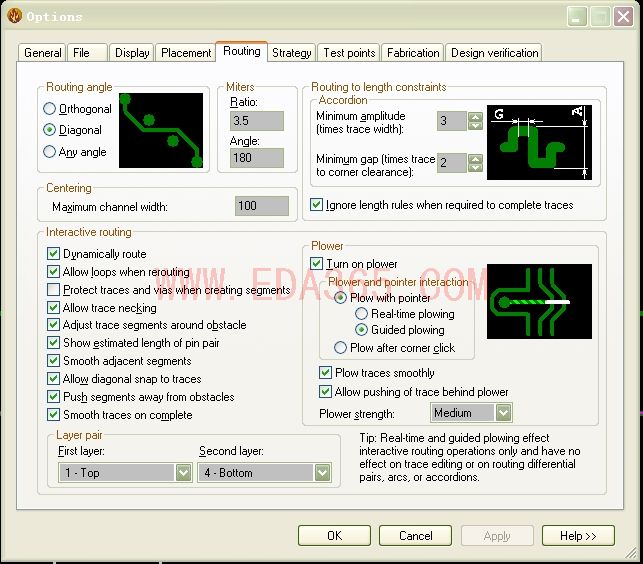The image size is (643, 564).
Task: Click the accordion diagram preview
Action: click(x=539, y=142)
